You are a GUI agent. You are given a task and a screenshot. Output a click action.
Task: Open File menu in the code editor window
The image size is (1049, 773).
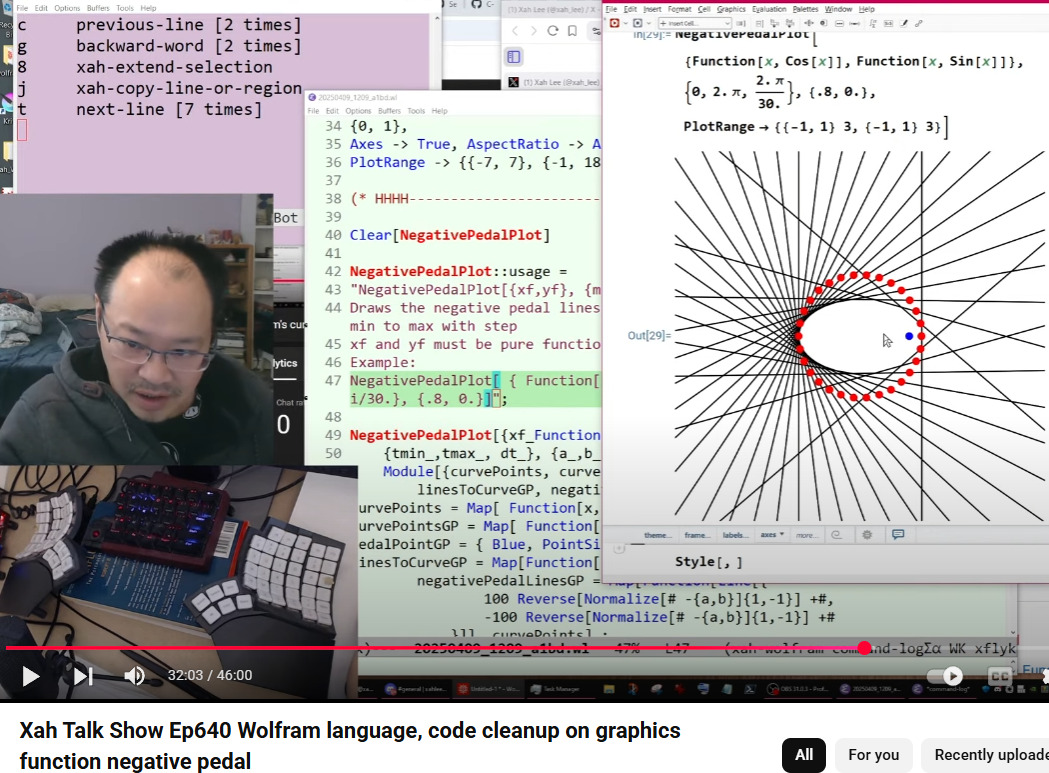(313, 111)
